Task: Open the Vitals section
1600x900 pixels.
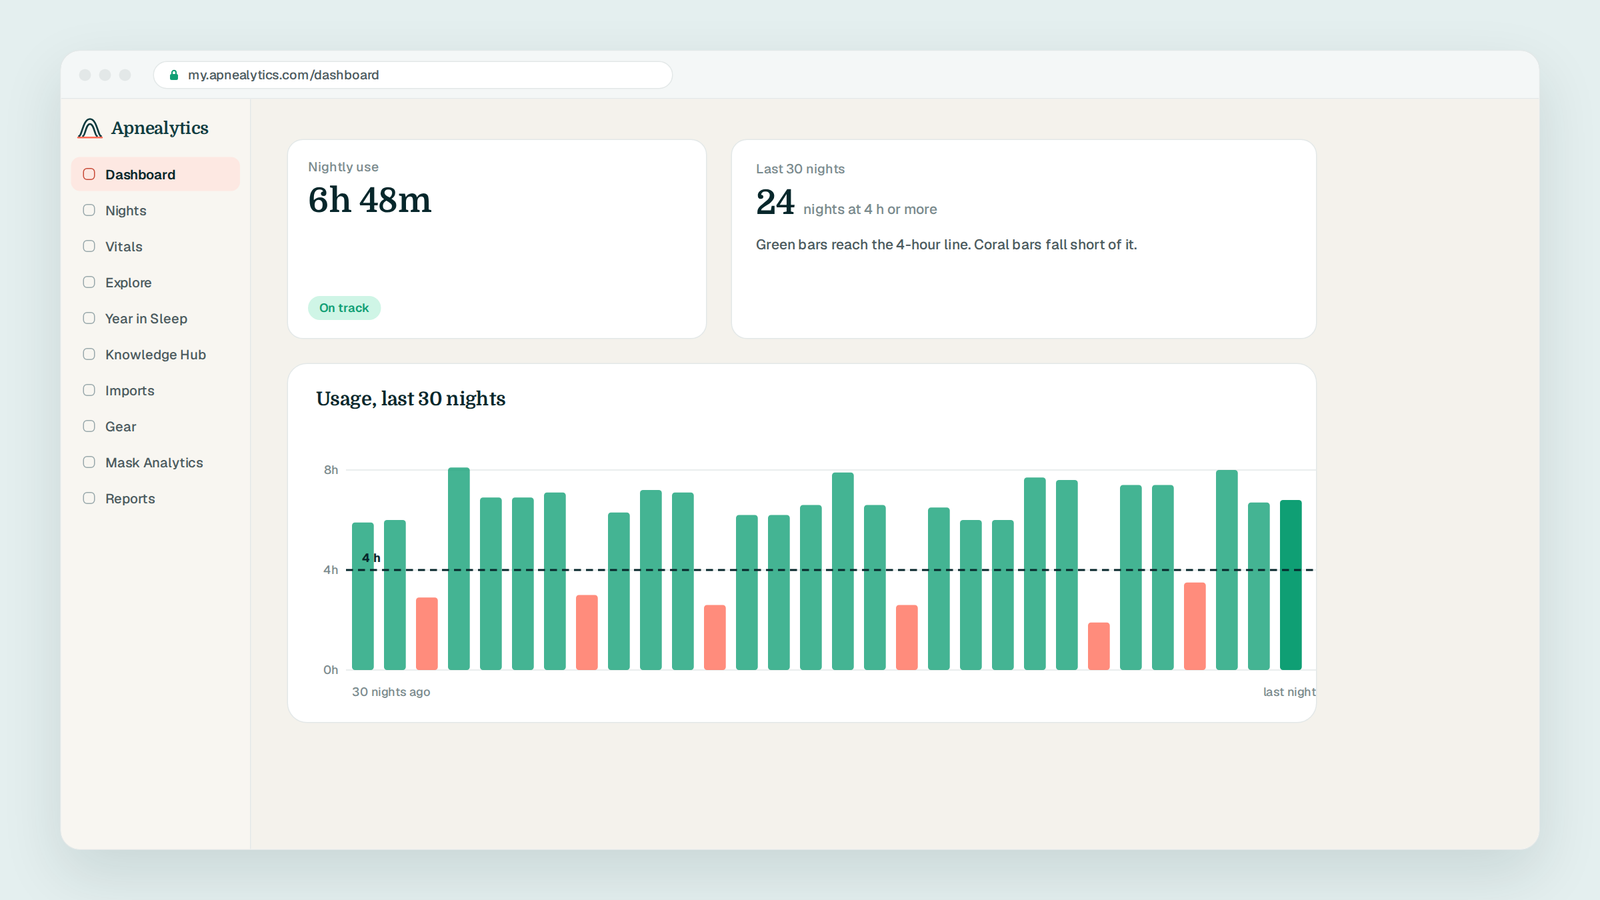Action: coord(155,246)
